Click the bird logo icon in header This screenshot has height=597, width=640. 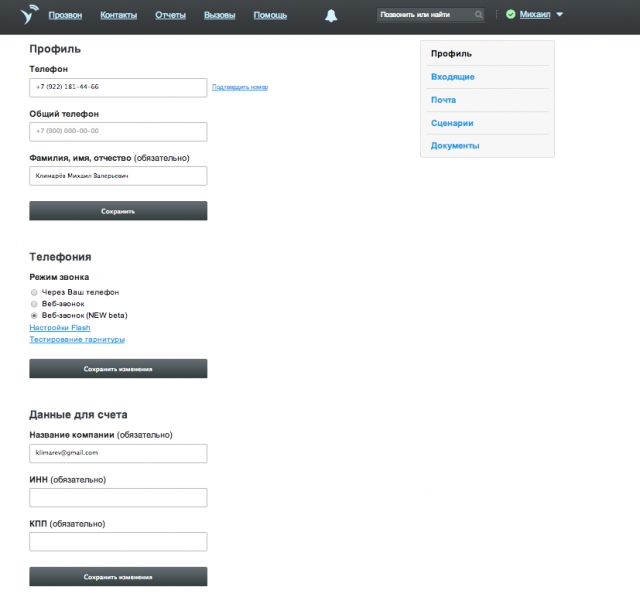[29, 15]
